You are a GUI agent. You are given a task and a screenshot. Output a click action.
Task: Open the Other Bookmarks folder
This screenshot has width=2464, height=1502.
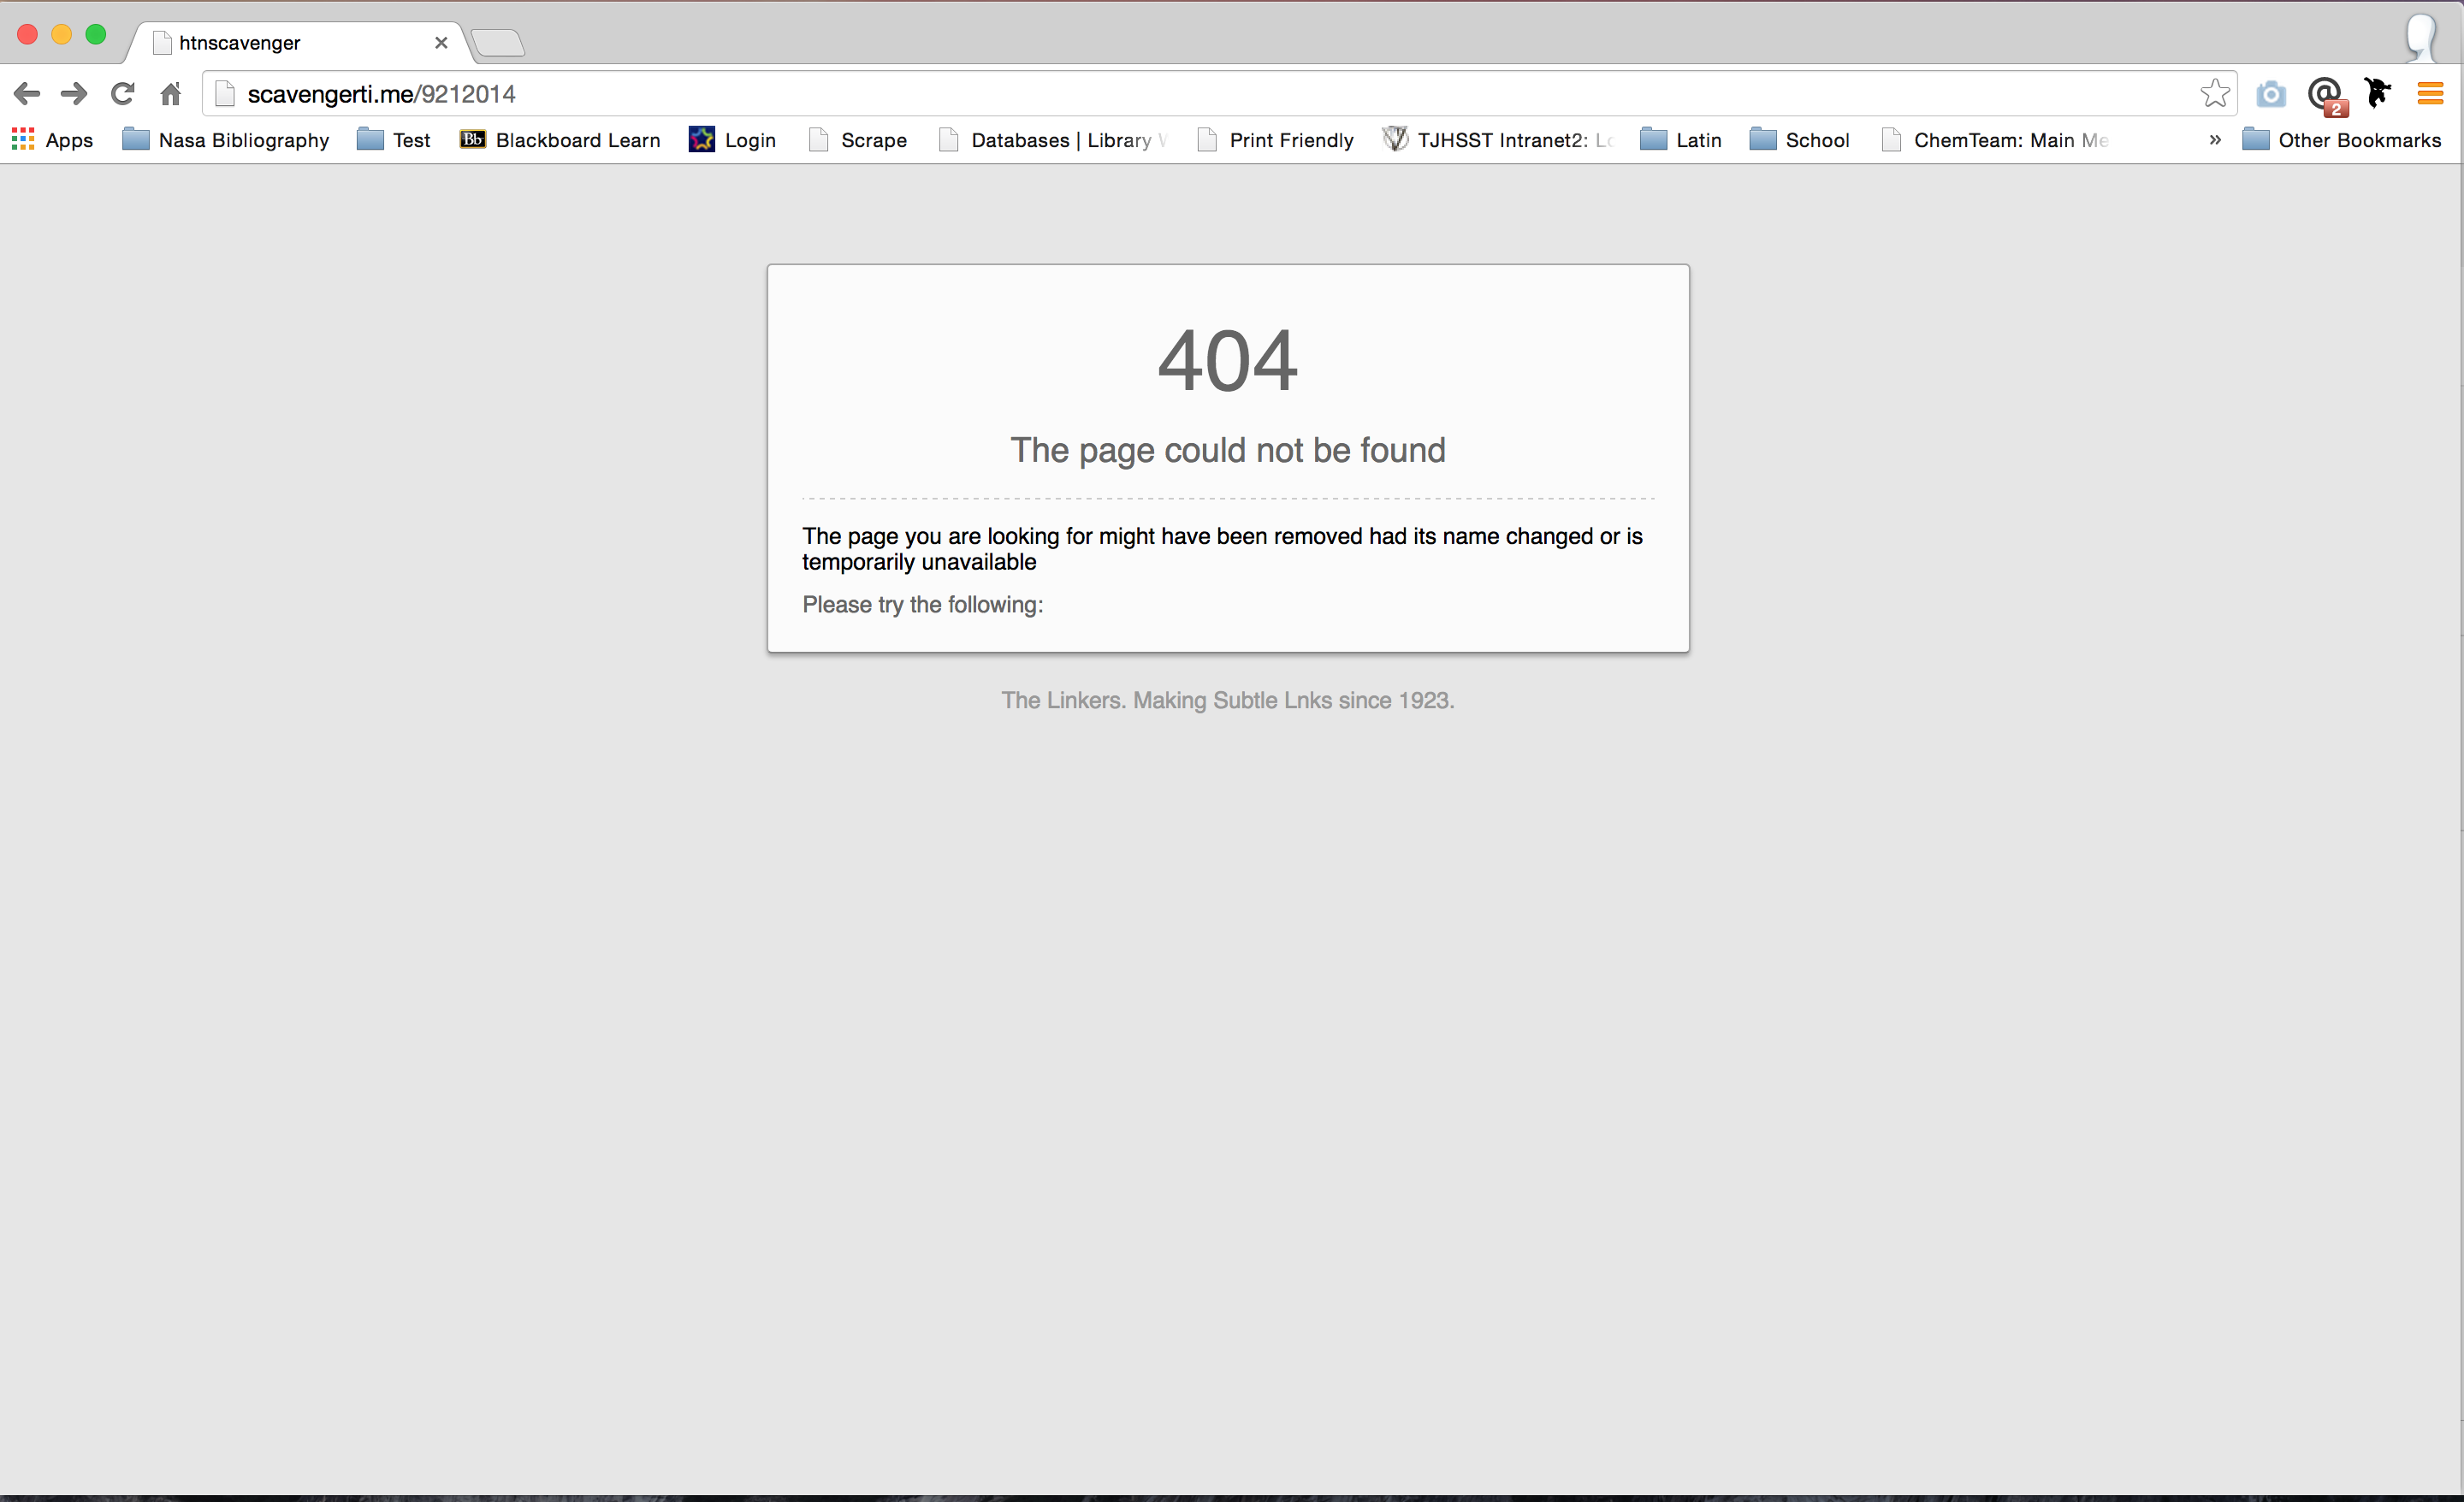2342,140
